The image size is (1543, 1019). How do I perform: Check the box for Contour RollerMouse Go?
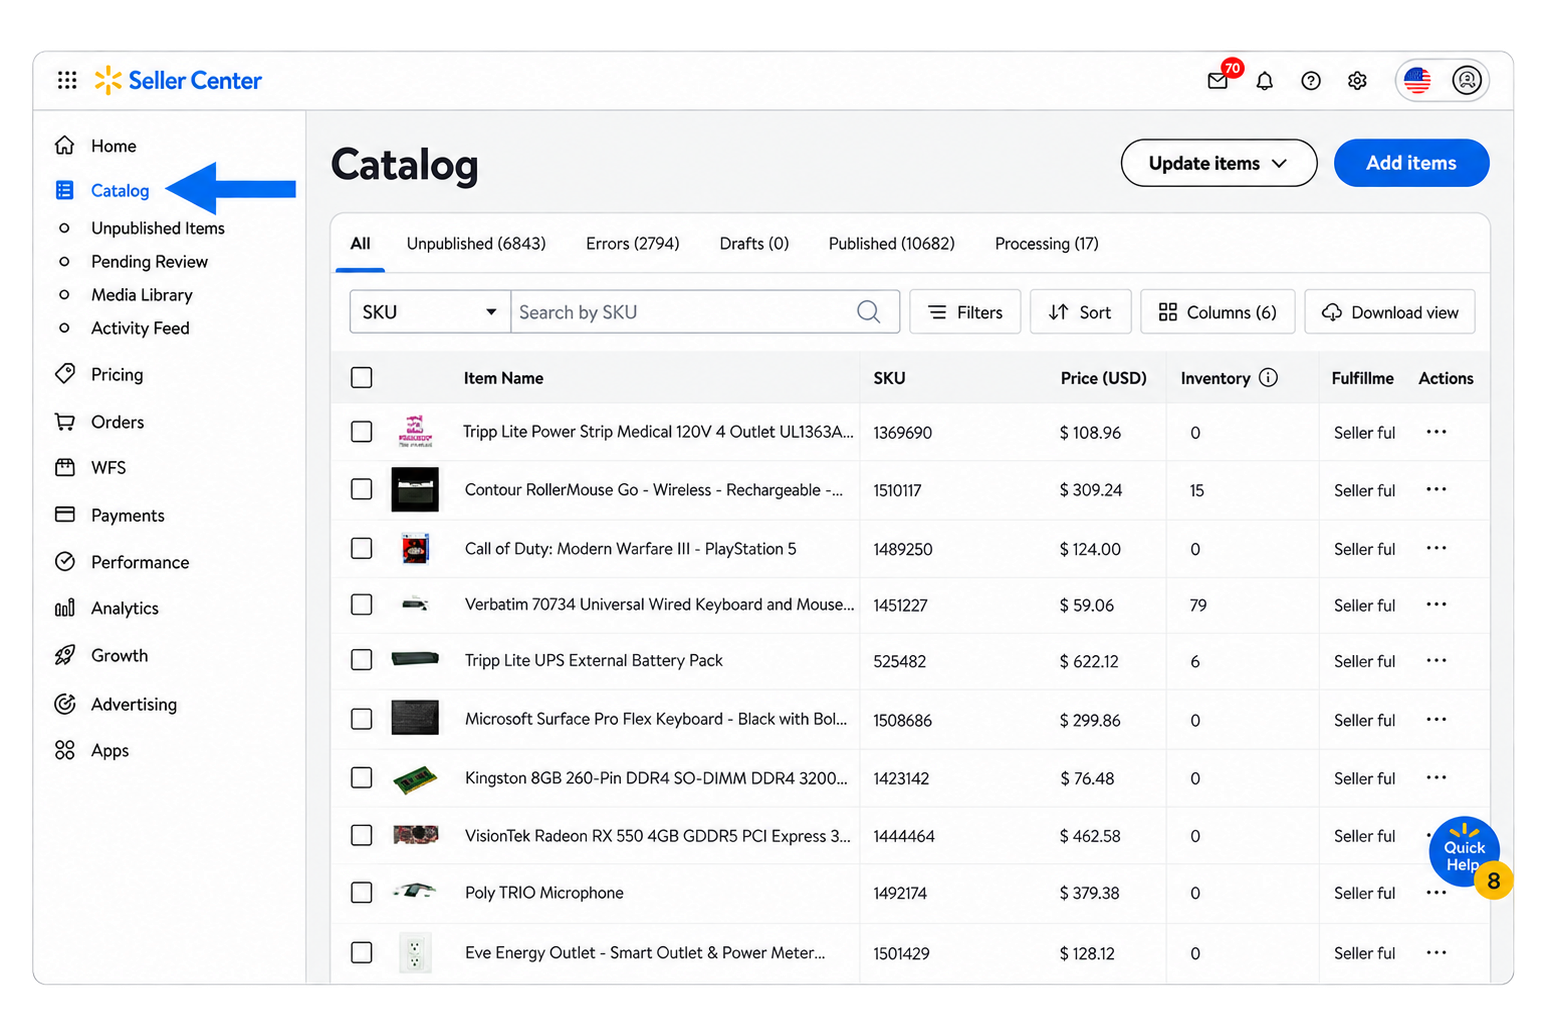pyautogui.click(x=362, y=490)
